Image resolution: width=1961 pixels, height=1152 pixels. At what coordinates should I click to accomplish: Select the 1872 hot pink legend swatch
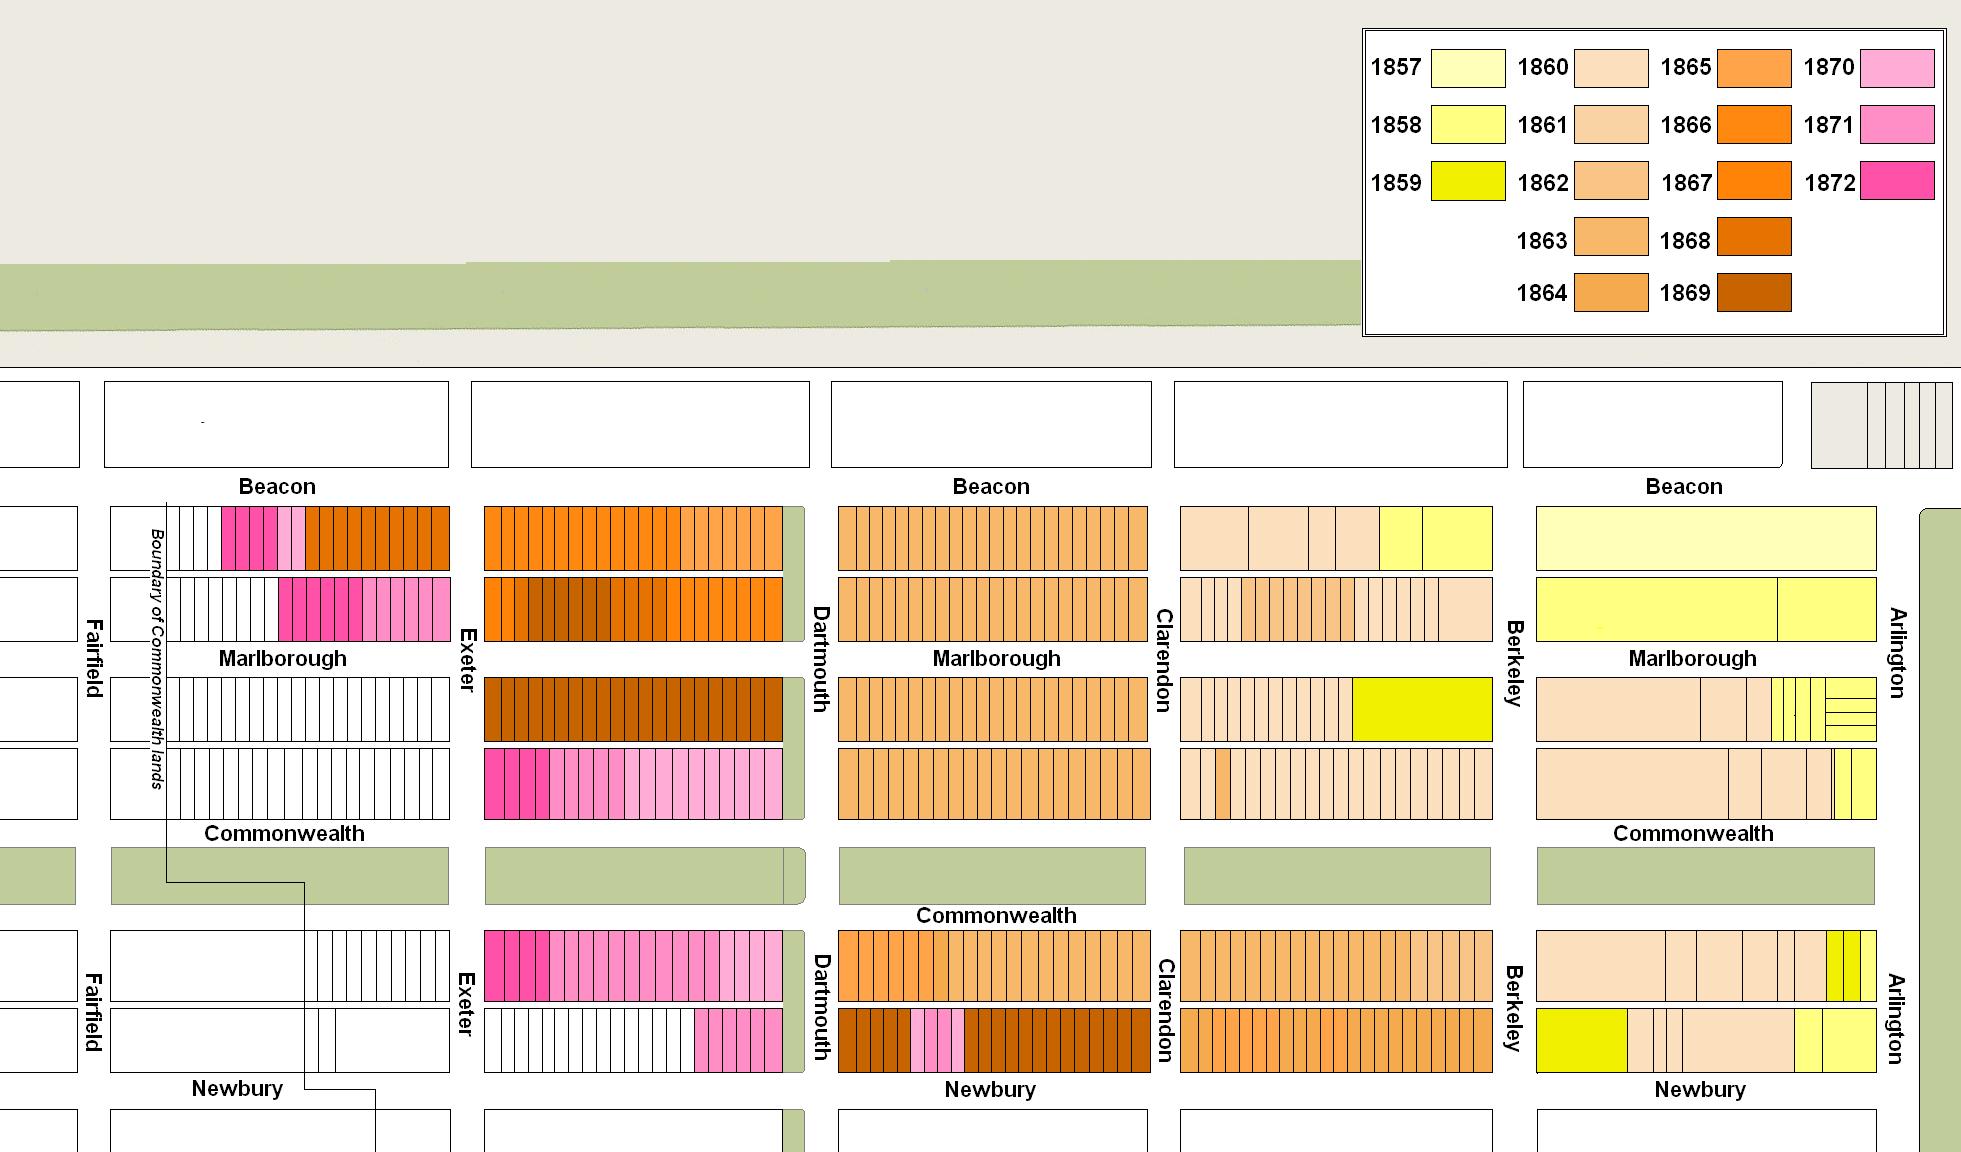(x=1896, y=182)
